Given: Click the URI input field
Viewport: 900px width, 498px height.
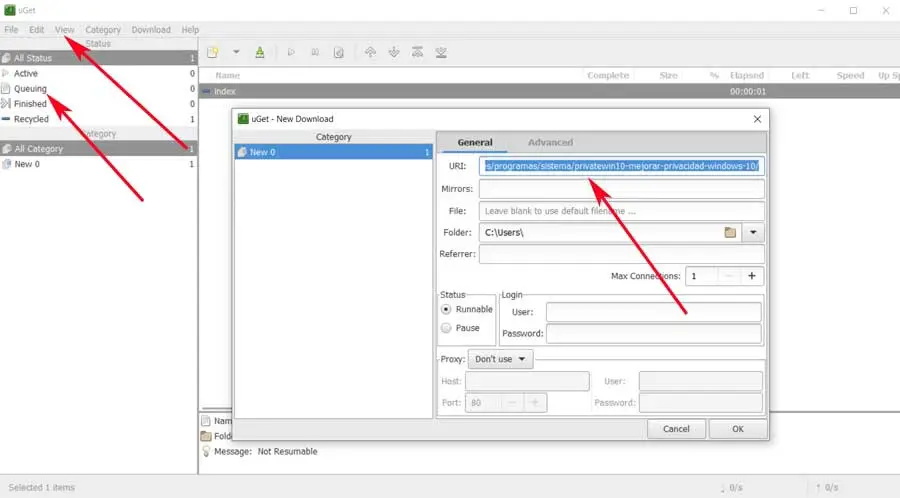Looking at the screenshot, I should point(622,166).
